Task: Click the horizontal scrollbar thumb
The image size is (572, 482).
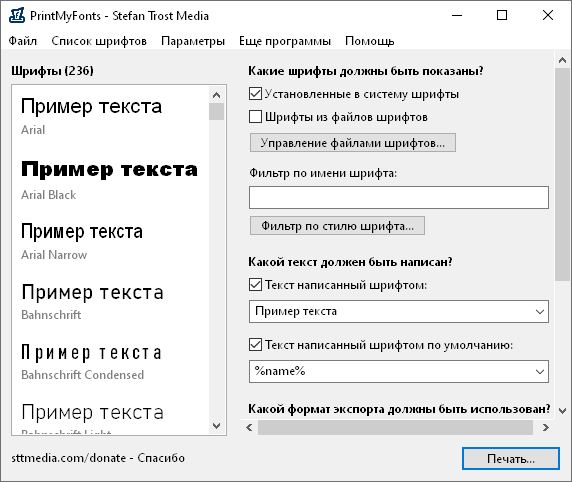Action: [x=395, y=427]
